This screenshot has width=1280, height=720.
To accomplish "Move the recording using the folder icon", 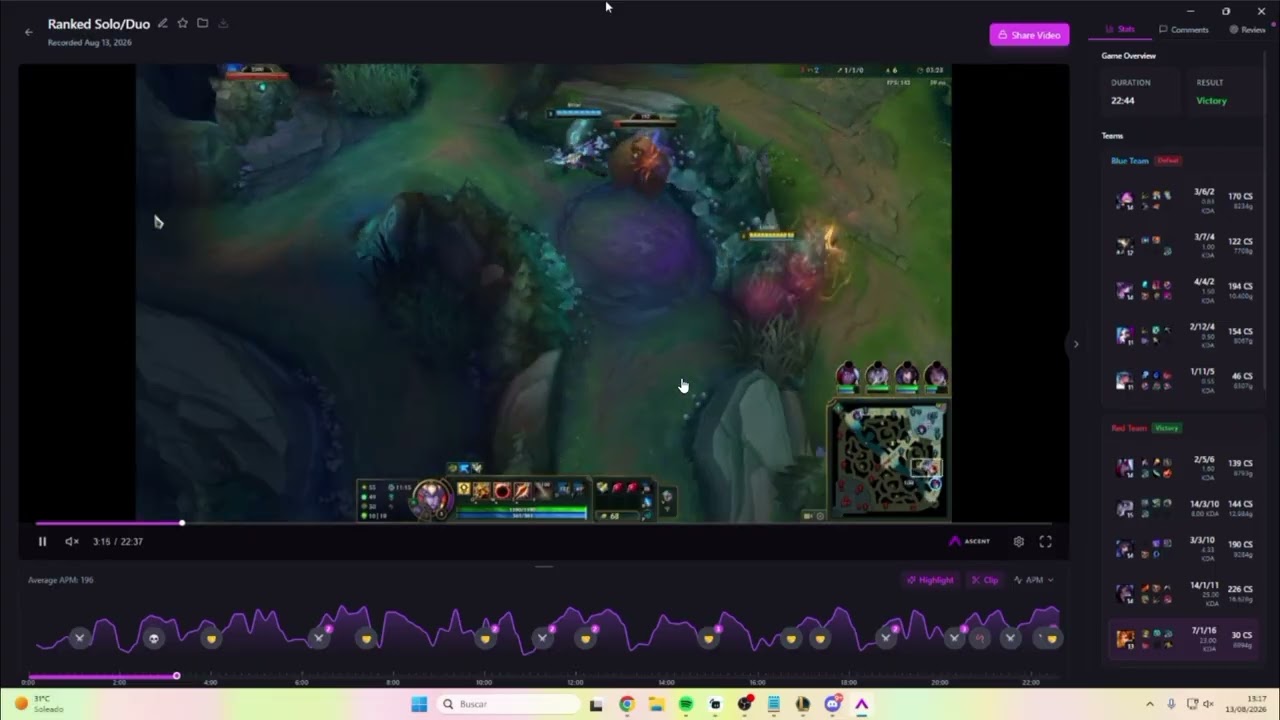I will 202,23.
